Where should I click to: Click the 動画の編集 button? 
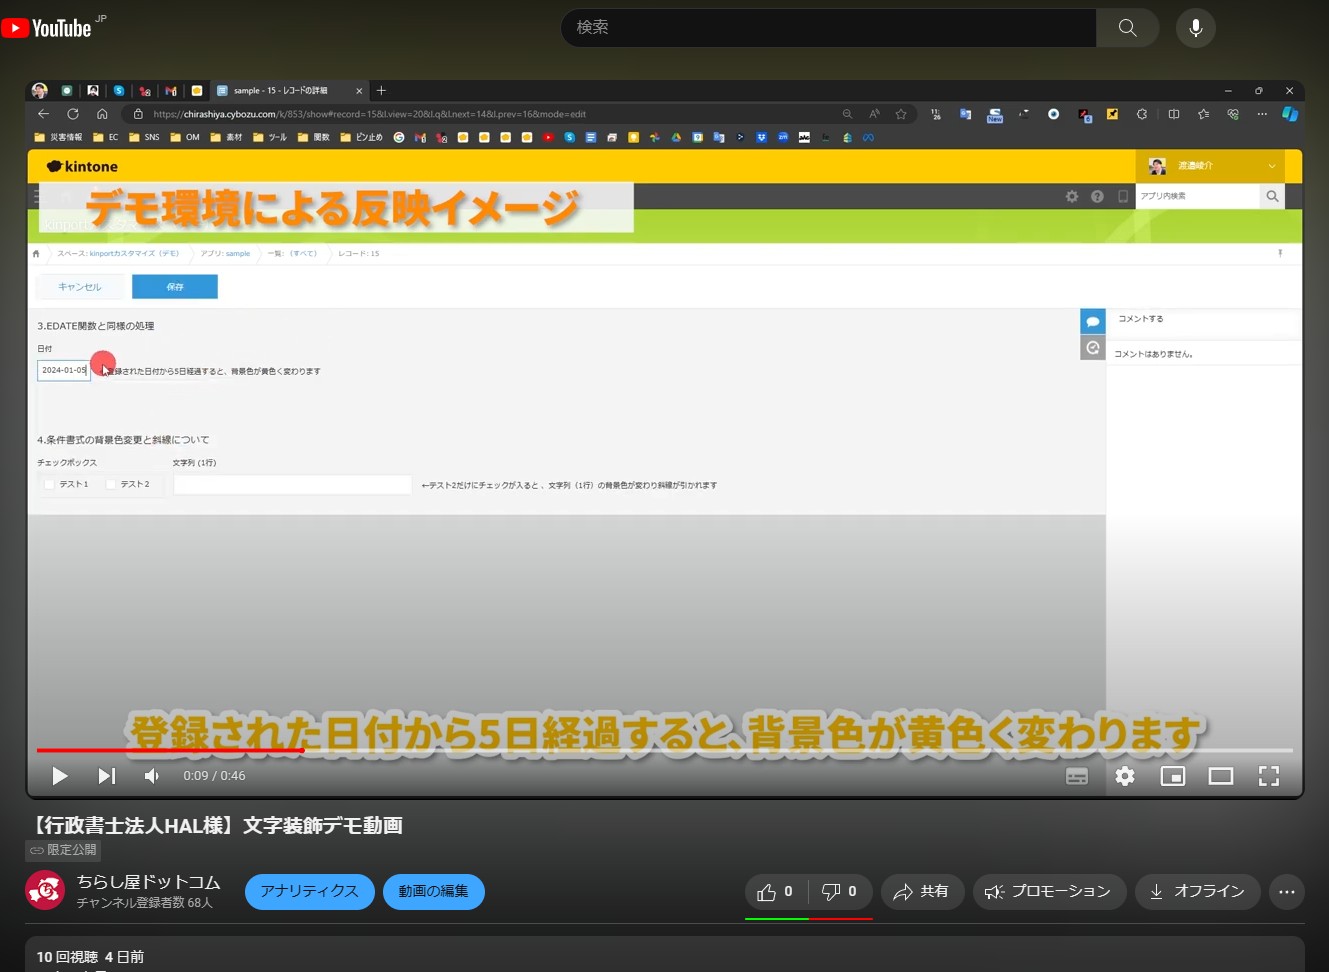(433, 891)
